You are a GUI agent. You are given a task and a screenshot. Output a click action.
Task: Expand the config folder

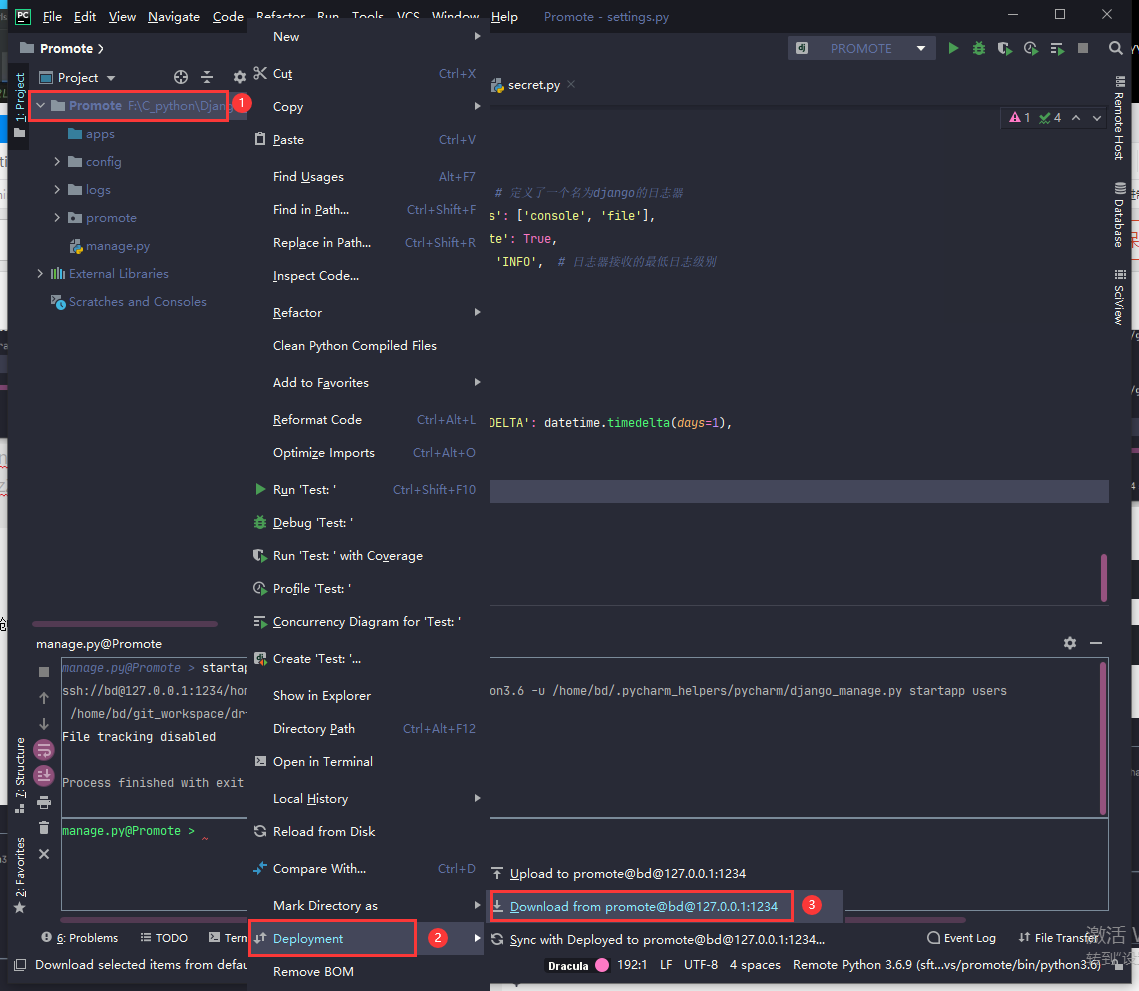tap(57, 161)
